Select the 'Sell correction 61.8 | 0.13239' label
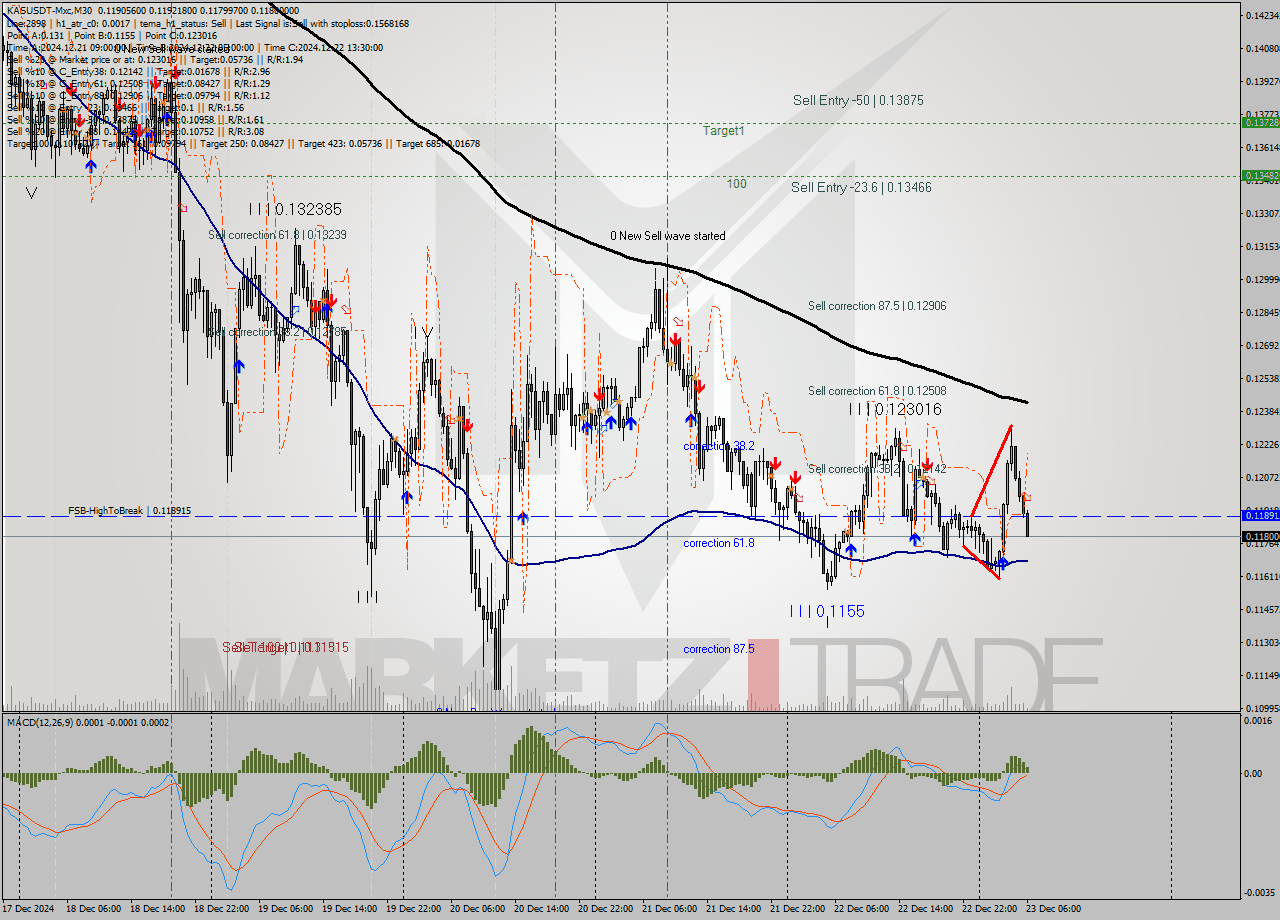The image size is (1280, 920). pos(278,235)
